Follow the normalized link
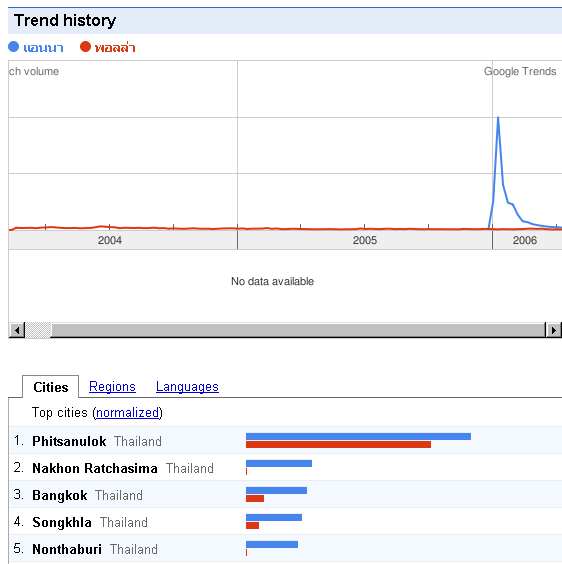Image resolution: width=562 pixels, height=564 pixels. tap(127, 413)
